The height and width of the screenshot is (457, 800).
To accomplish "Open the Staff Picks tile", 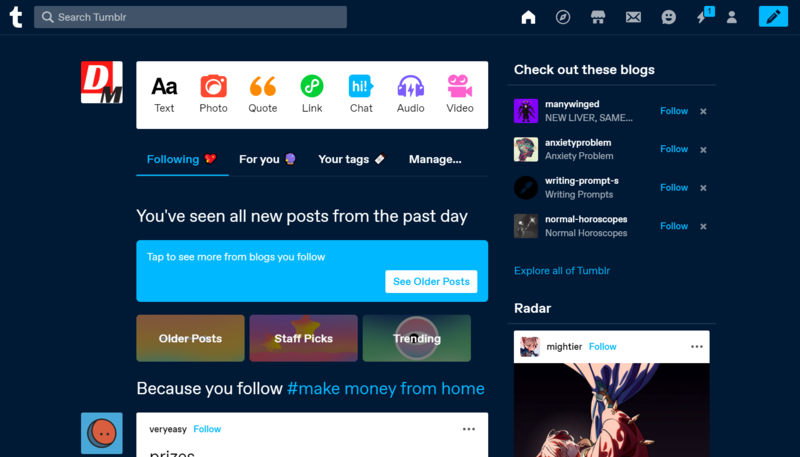I will [x=304, y=338].
